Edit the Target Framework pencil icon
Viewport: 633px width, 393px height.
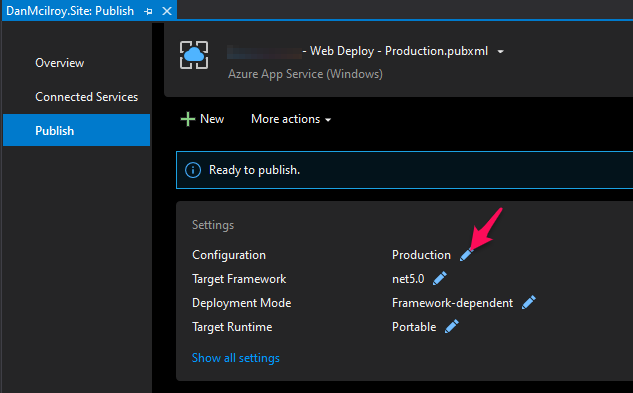coord(440,278)
